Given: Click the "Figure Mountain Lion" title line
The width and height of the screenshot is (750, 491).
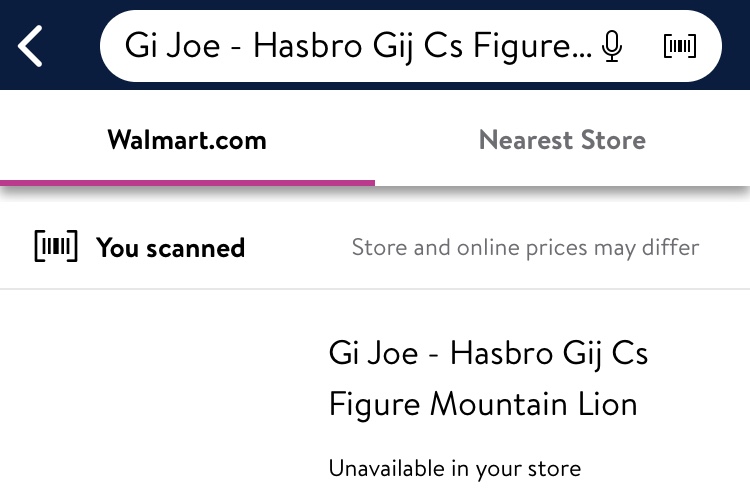Looking at the screenshot, I should click(482, 405).
